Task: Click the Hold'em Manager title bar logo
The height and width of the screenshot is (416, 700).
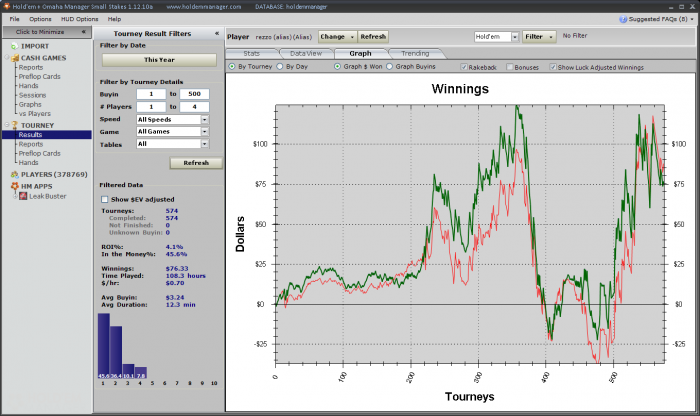Action: pos(6,6)
